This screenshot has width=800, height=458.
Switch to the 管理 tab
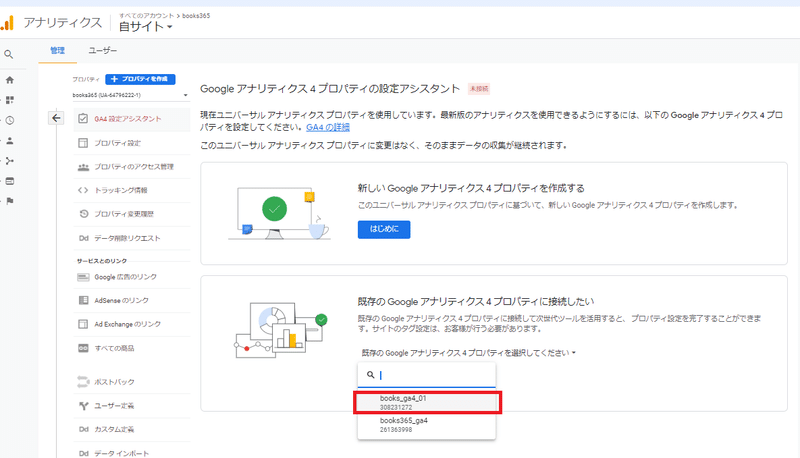57,50
